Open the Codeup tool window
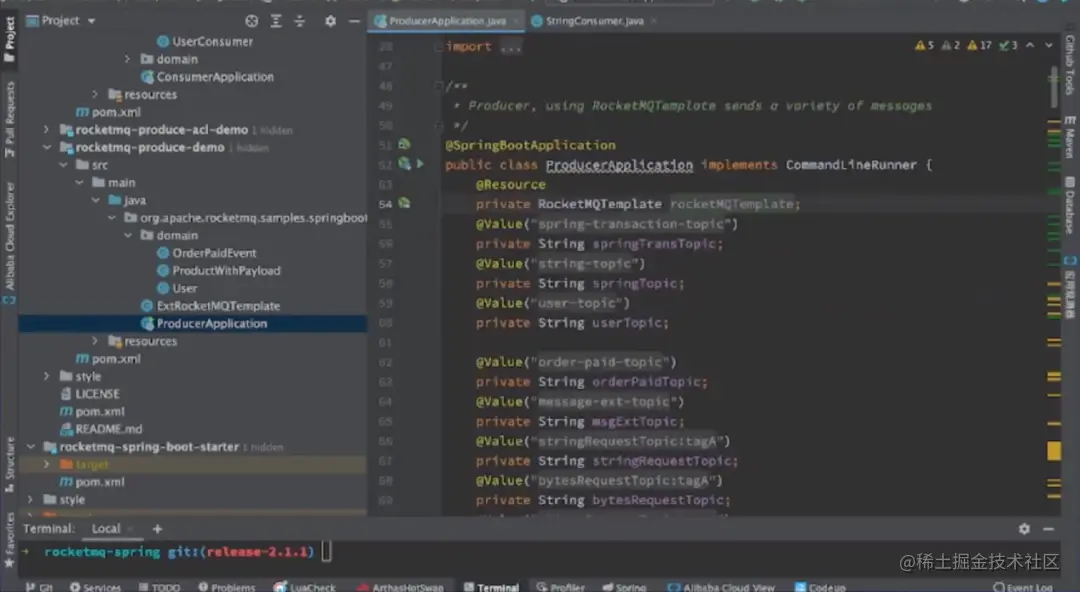The width and height of the screenshot is (1080, 592). (x=820, y=587)
